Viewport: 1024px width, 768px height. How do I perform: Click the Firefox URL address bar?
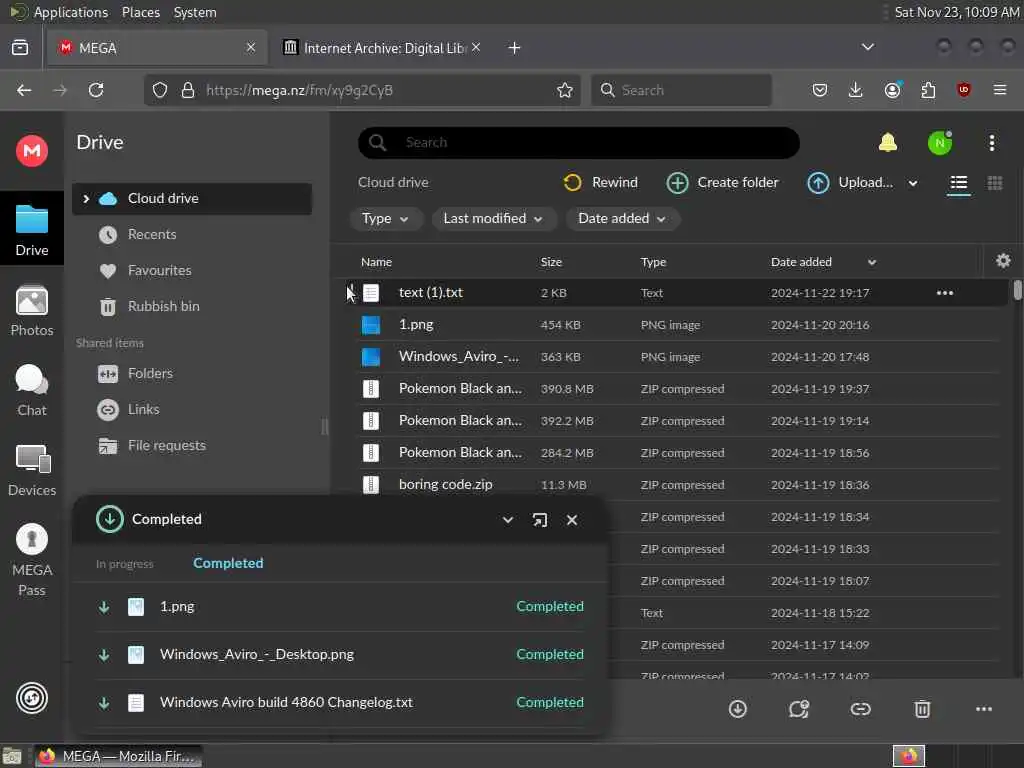362,90
